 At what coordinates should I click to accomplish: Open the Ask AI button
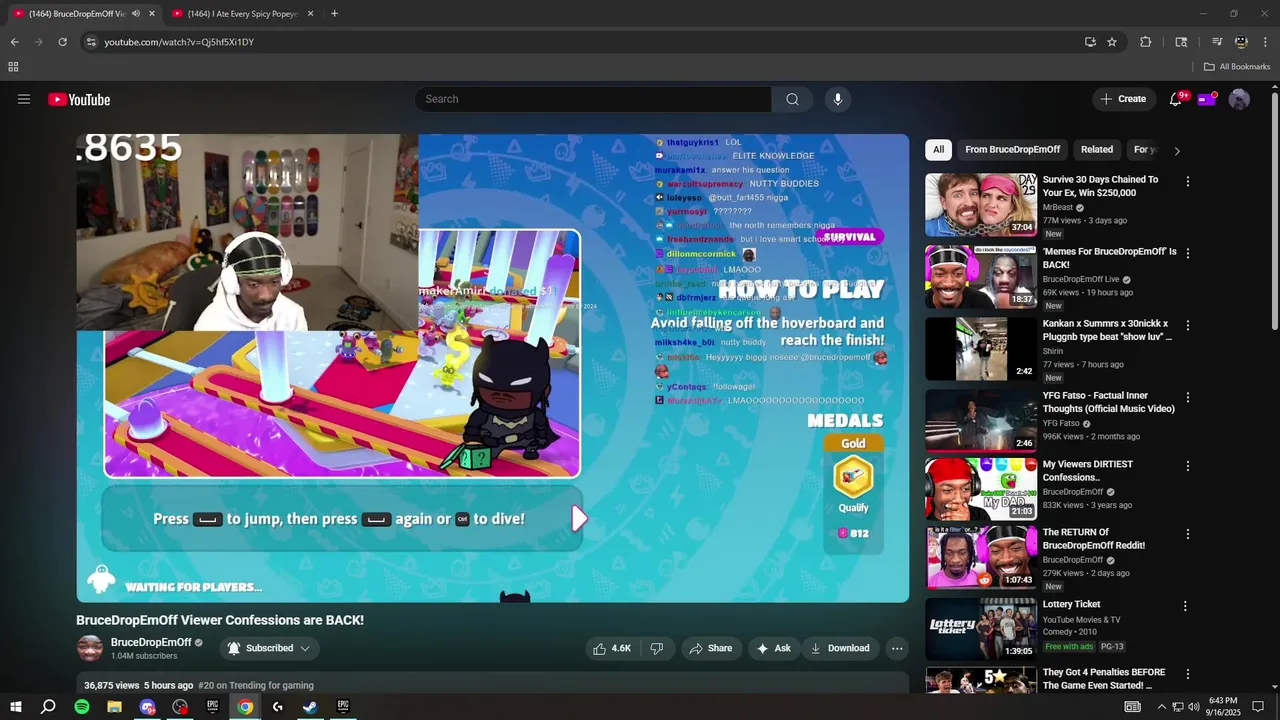773,648
